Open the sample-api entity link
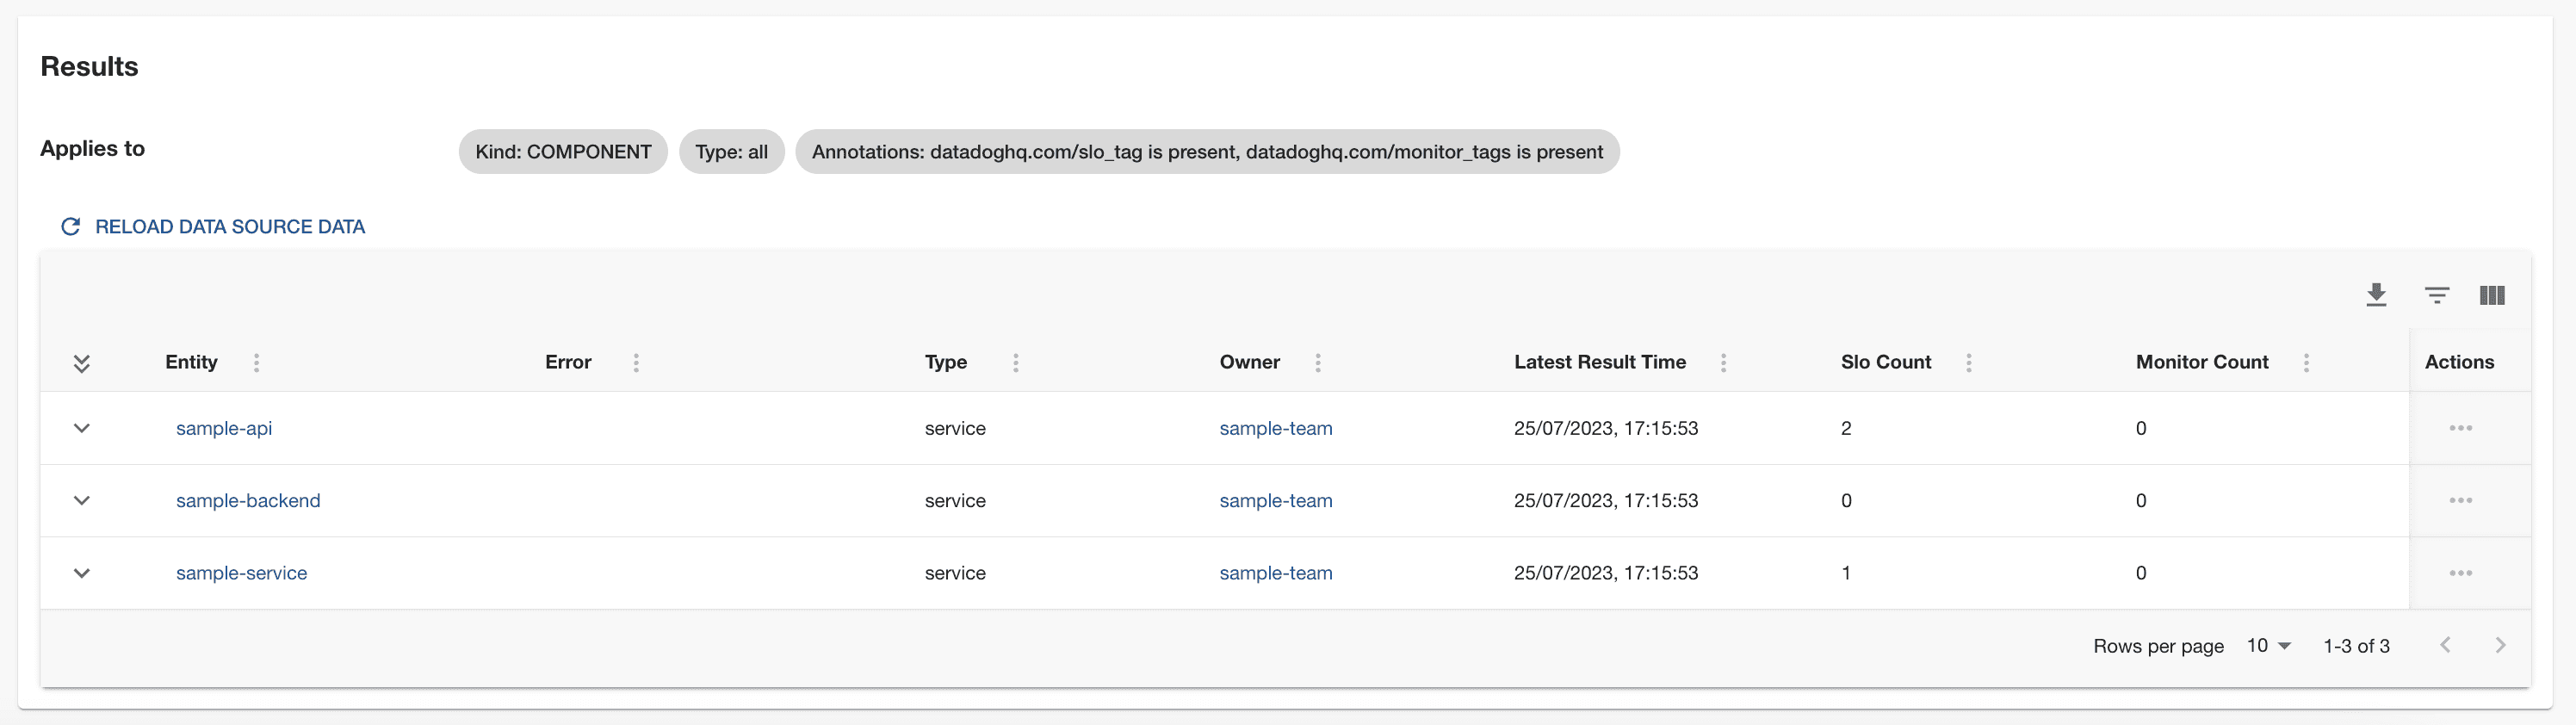Screen dimensions: 2576x725 point(224,428)
